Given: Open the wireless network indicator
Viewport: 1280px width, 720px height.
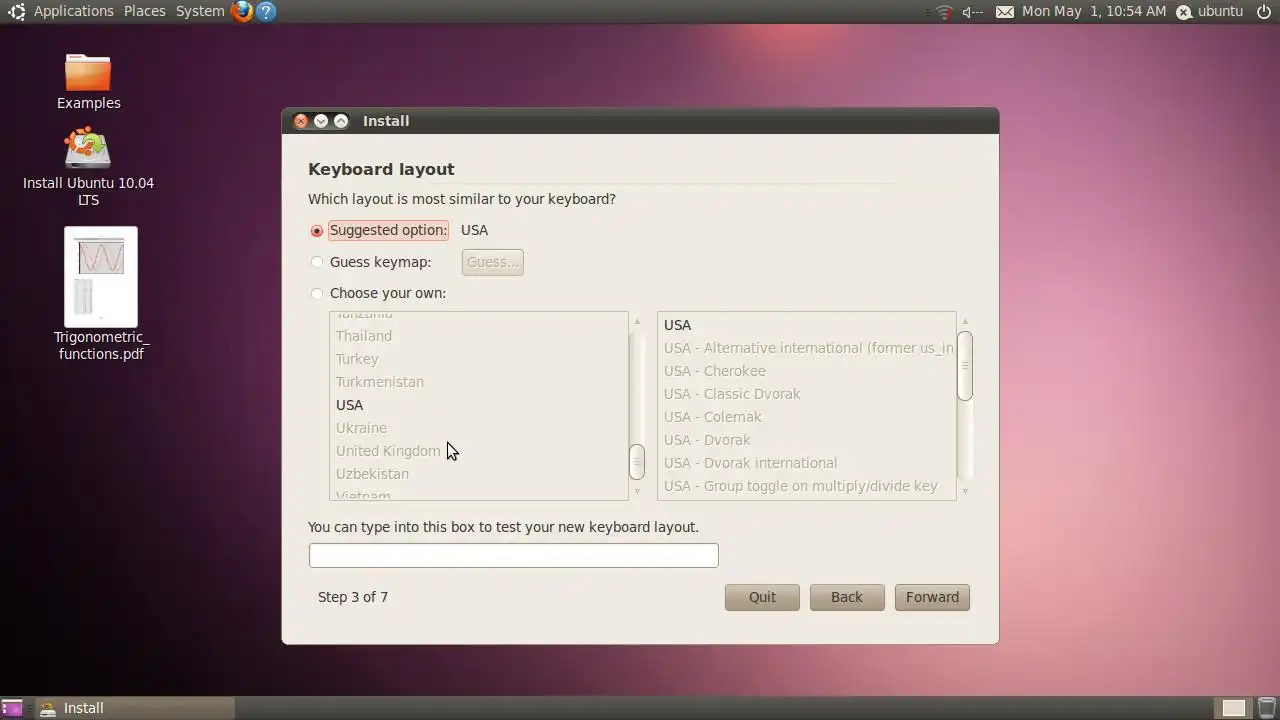Looking at the screenshot, I should click(x=944, y=12).
